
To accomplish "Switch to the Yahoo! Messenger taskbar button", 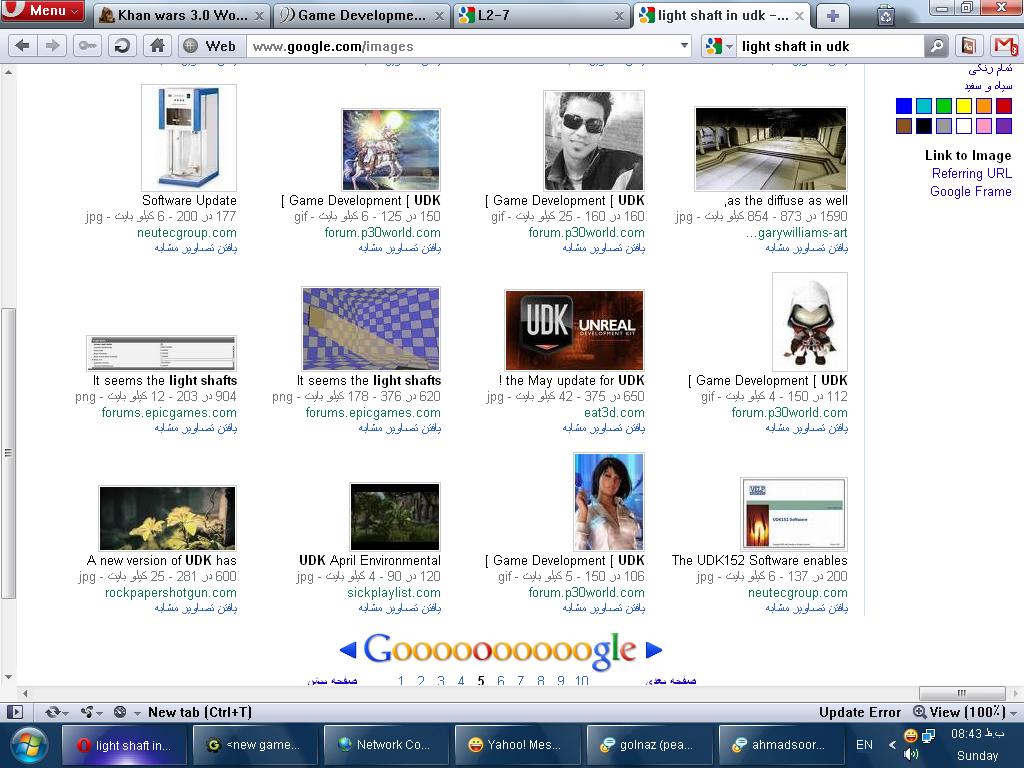I will pyautogui.click(x=516, y=744).
